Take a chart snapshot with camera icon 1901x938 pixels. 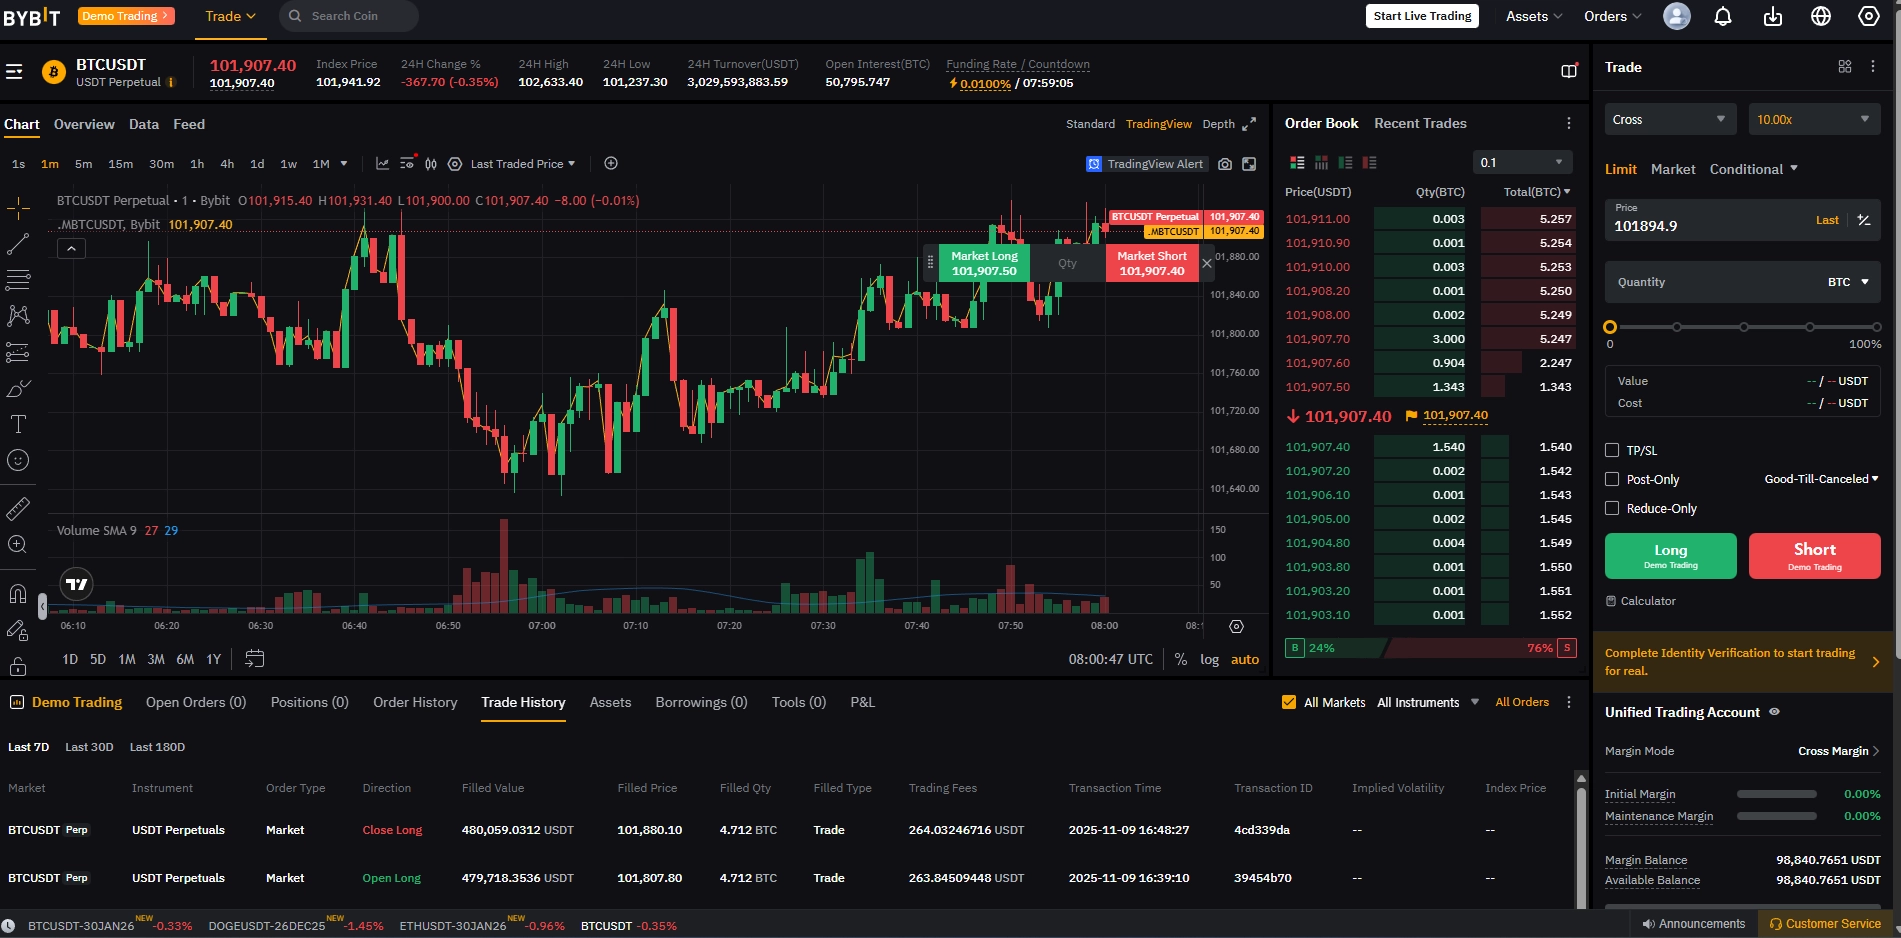[x=1225, y=164]
